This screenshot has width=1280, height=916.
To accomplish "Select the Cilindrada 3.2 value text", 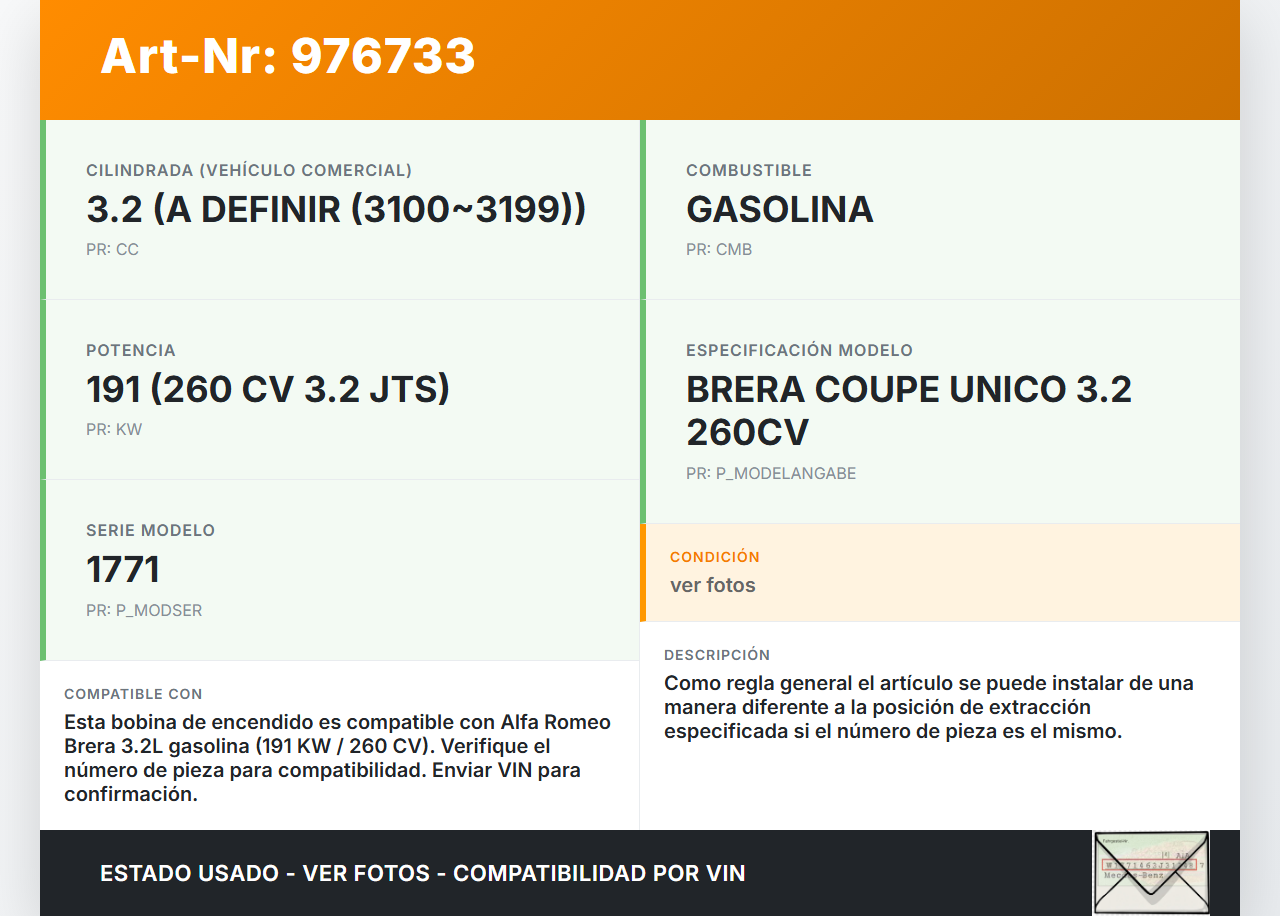I will 336,210.
